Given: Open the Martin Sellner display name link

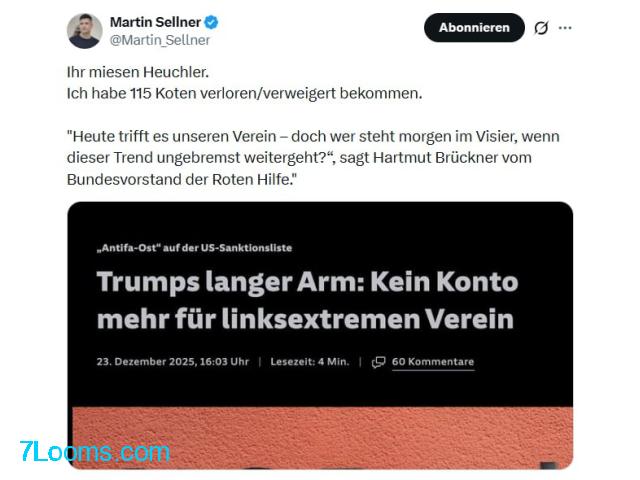Looking at the screenshot, I should (x=156, y=22).
